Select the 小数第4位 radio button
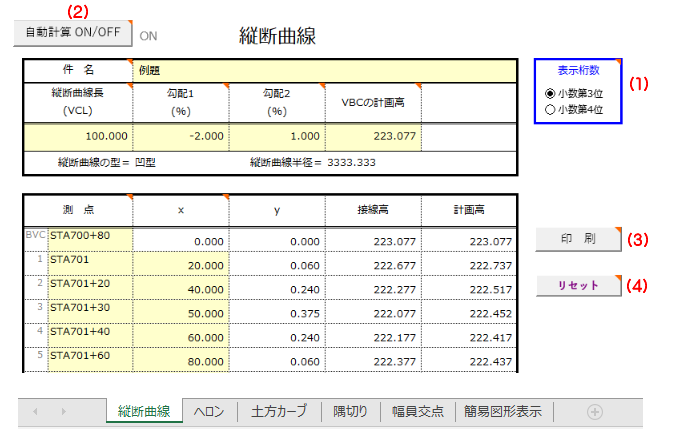Image resolution: width=700 pixels, height=435 pixels. [x=550, y=109]
